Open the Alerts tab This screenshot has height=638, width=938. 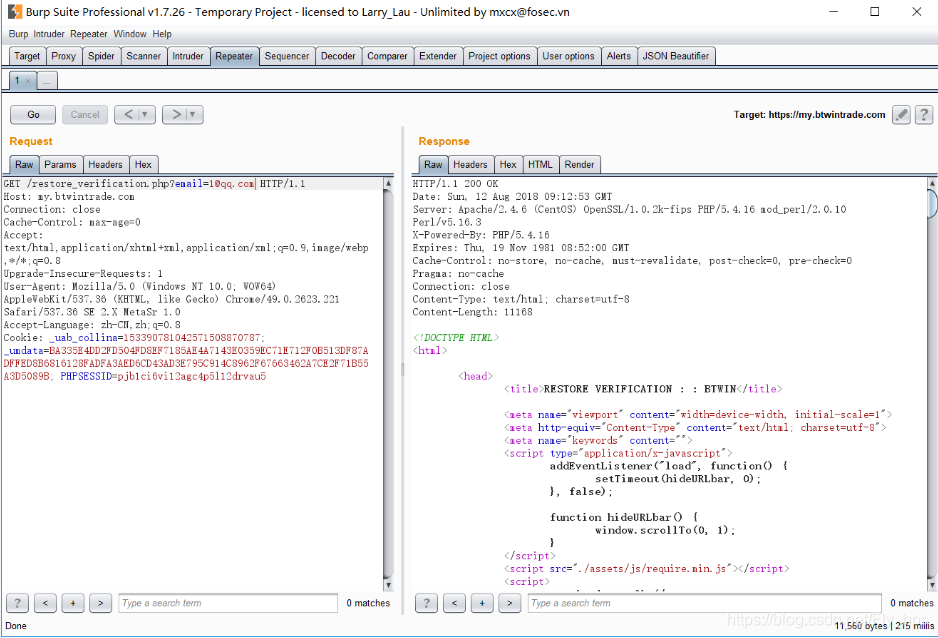(619, 56)
